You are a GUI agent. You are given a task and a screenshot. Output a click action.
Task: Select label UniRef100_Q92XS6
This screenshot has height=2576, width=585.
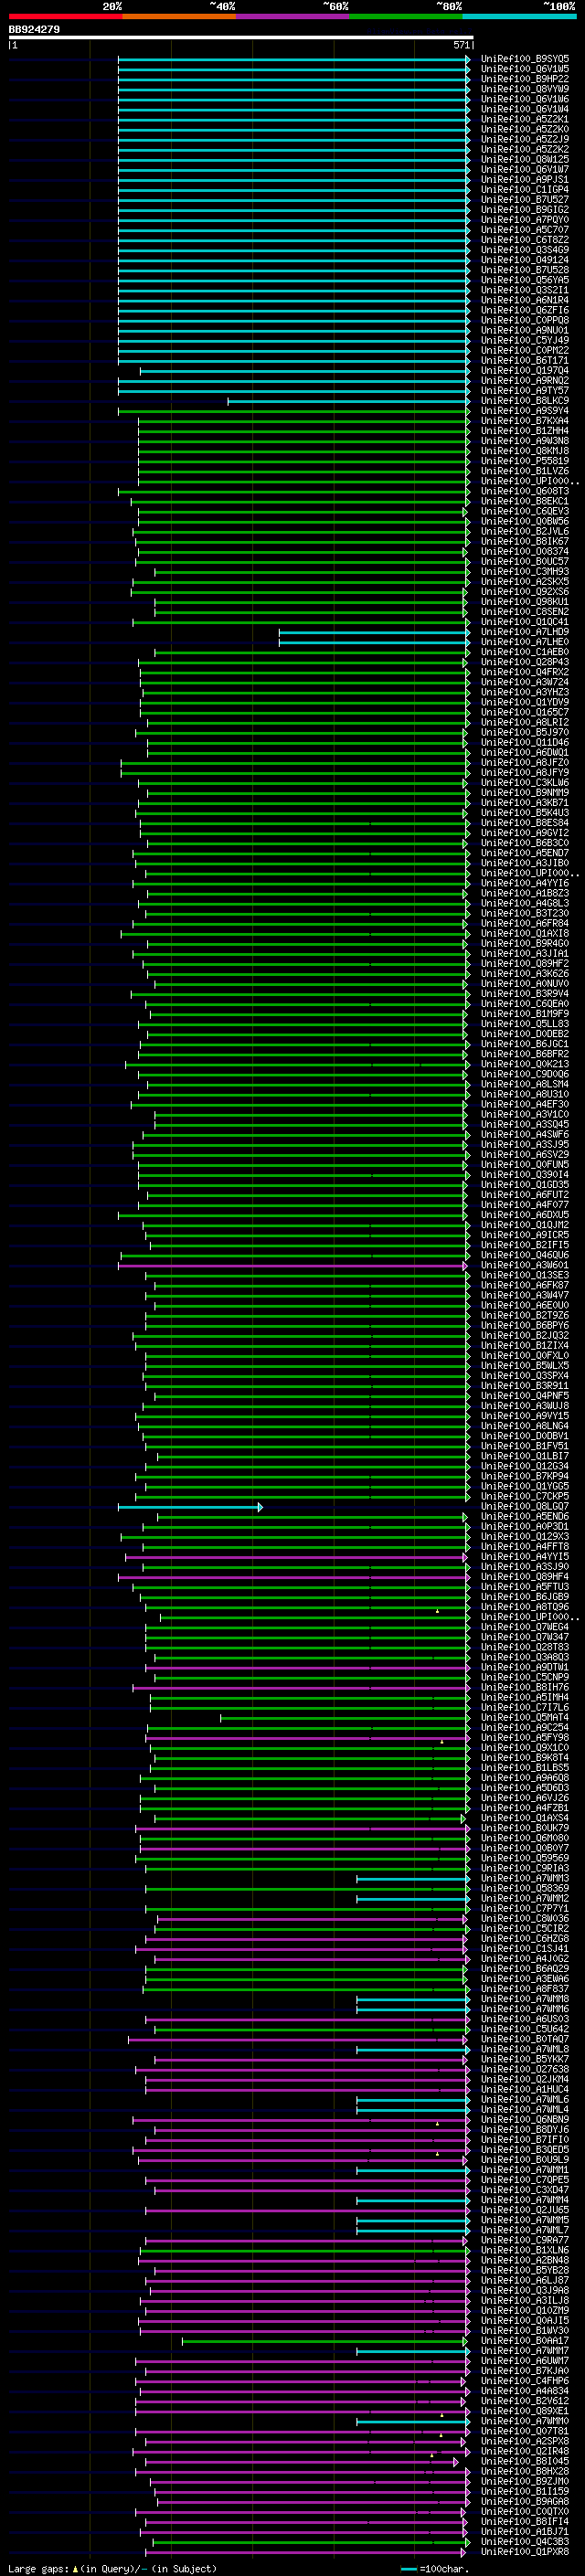525,592
